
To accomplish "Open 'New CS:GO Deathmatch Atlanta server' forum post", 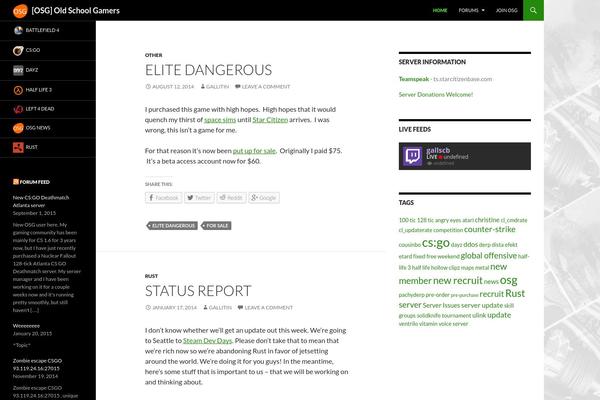I will [41, 202].
